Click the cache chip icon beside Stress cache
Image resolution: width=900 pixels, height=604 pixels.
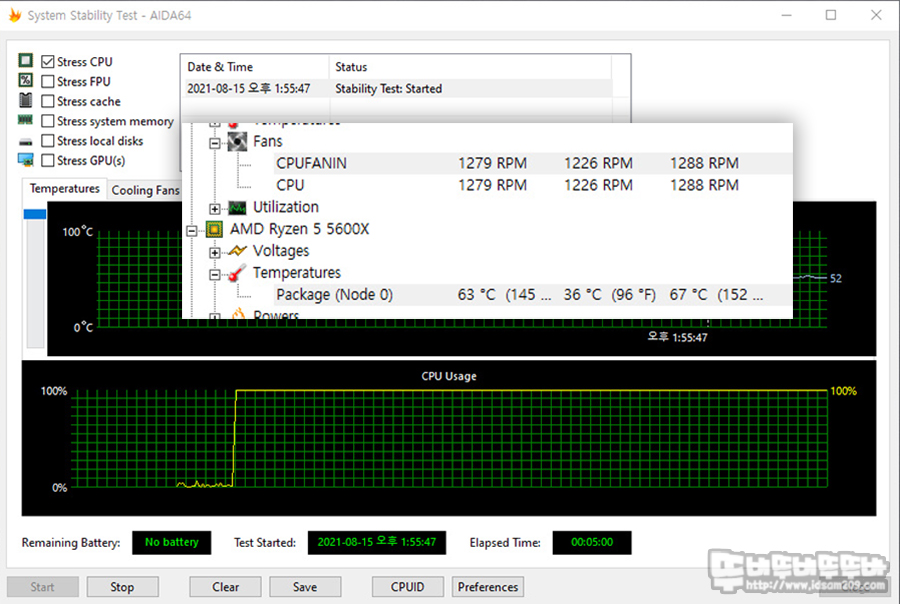(25, 100)
